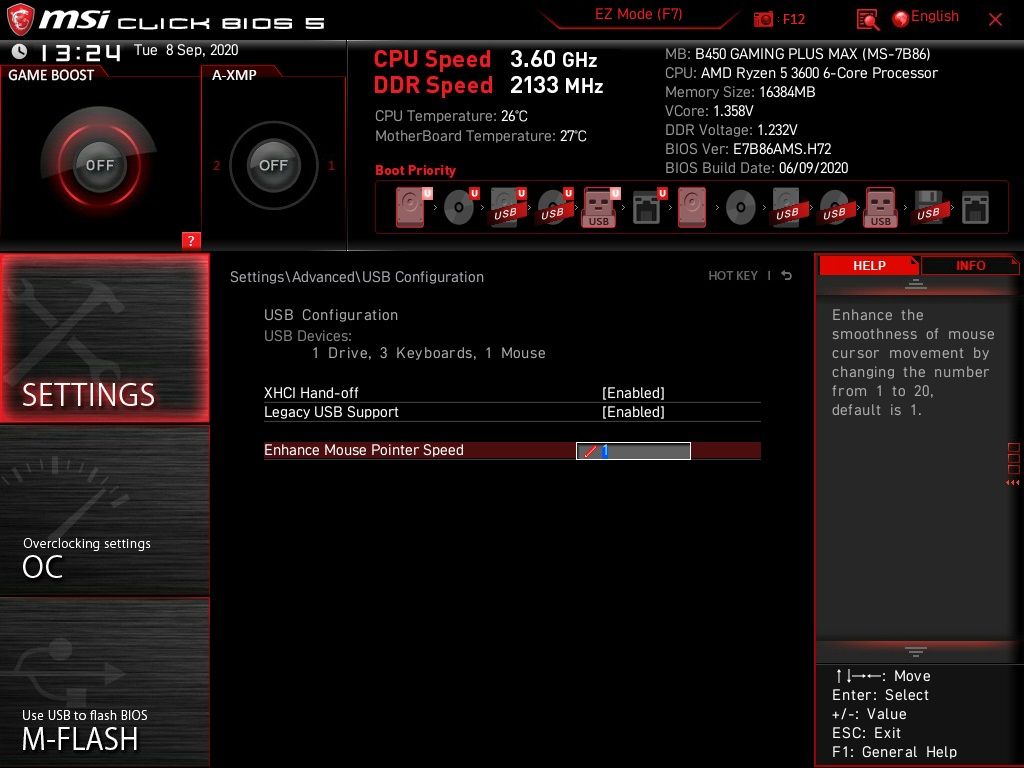Click the DDR Voltage: 1.232V line
Screen dimensions: 1024x768
click(731, 130)
